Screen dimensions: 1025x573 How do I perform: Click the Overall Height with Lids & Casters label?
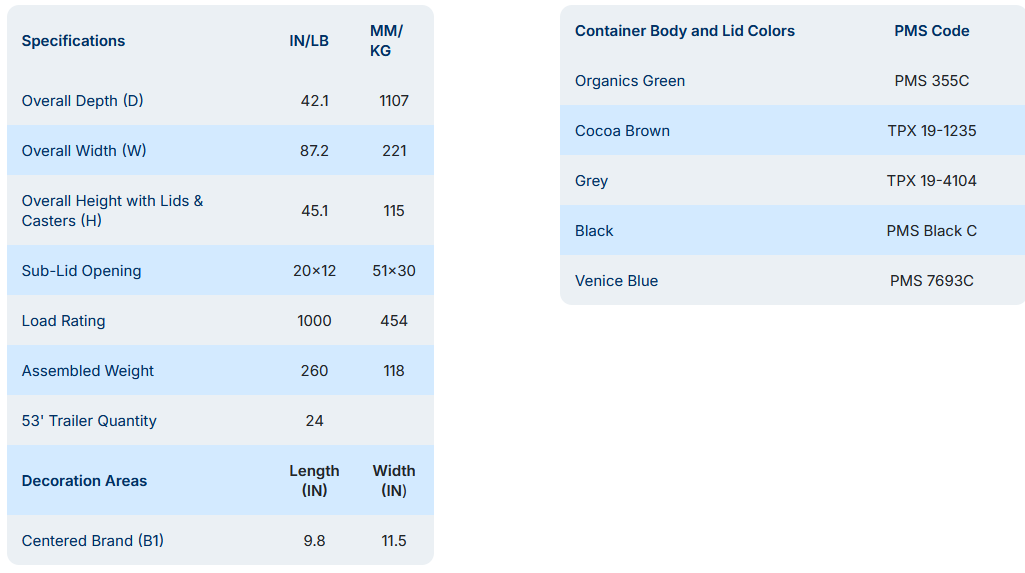tap(112, 210)
